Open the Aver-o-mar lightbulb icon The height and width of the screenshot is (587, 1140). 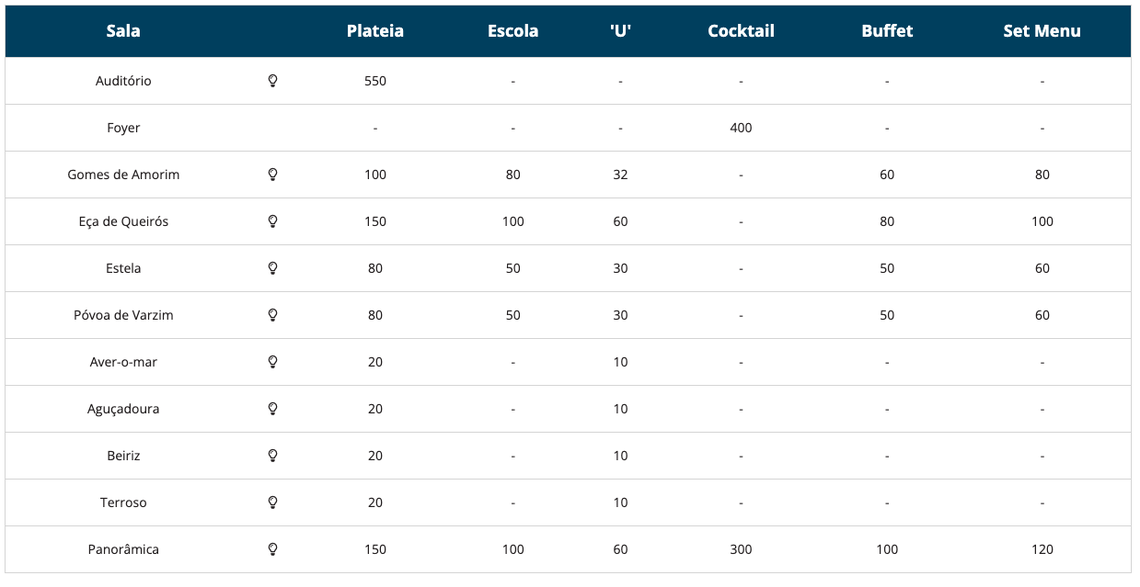(x=273, y=362)
